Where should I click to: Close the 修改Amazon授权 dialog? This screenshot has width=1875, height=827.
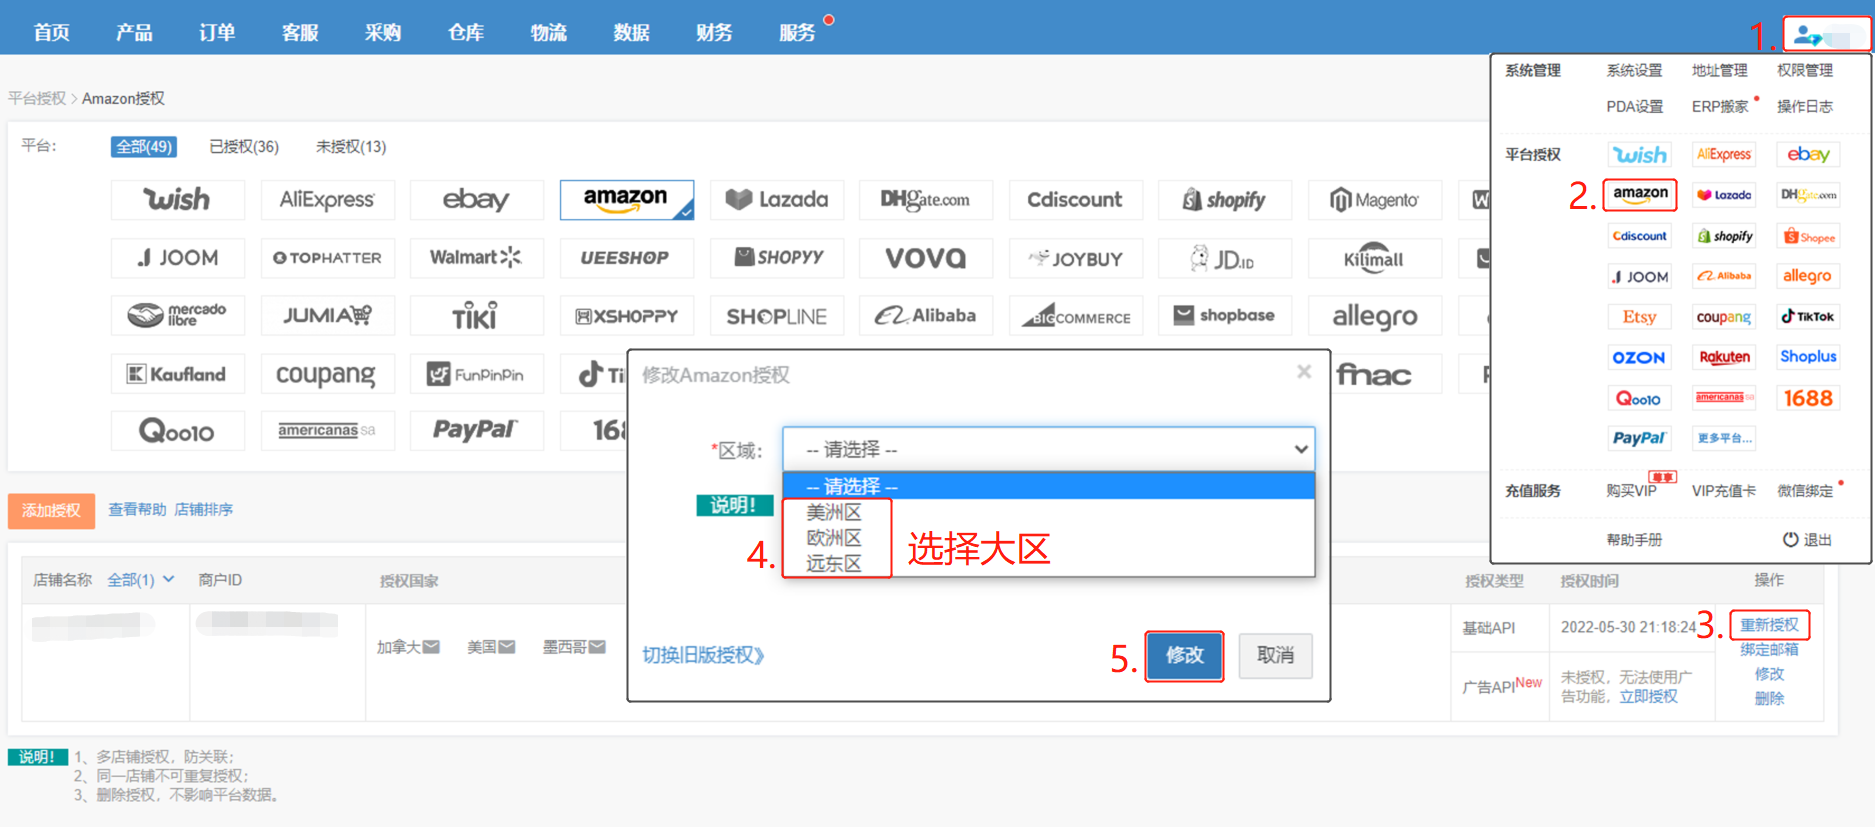[x=1304, y=372]
